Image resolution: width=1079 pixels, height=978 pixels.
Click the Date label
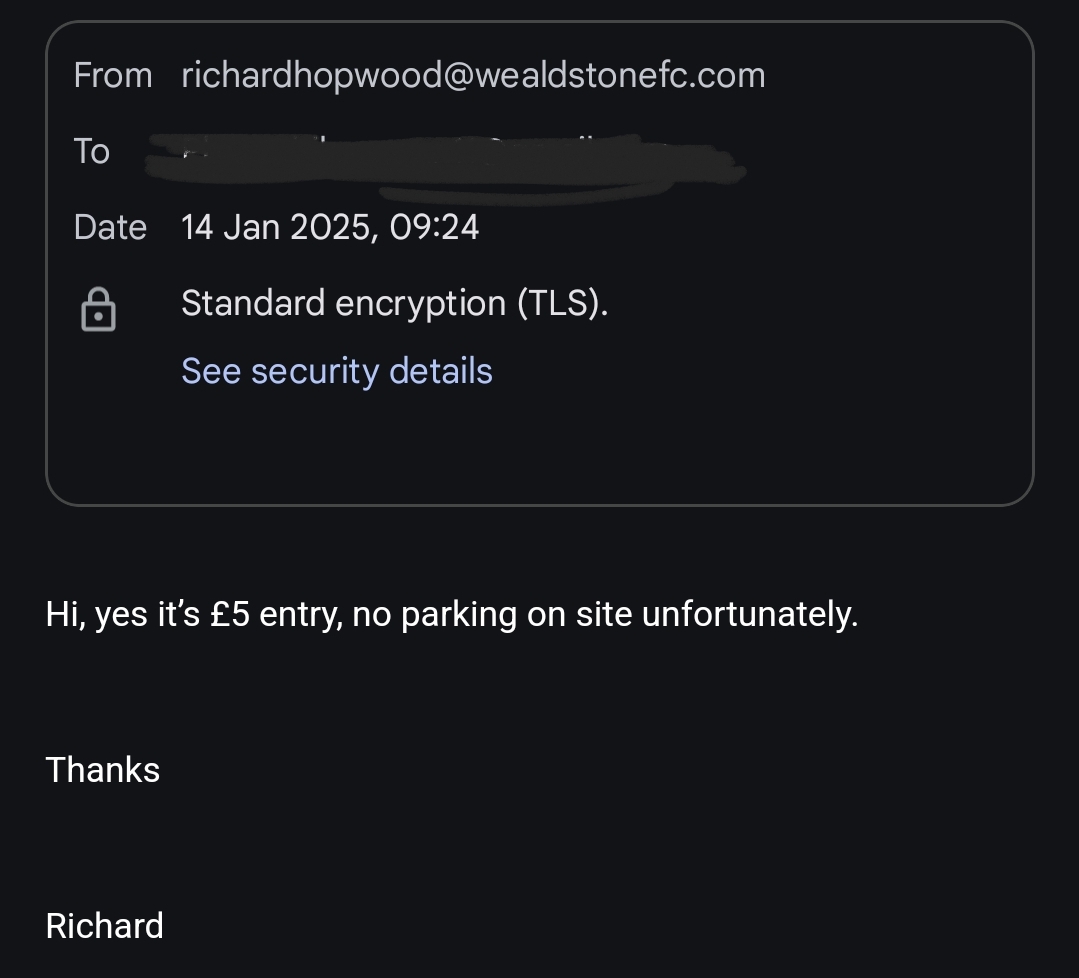point(110,227)
